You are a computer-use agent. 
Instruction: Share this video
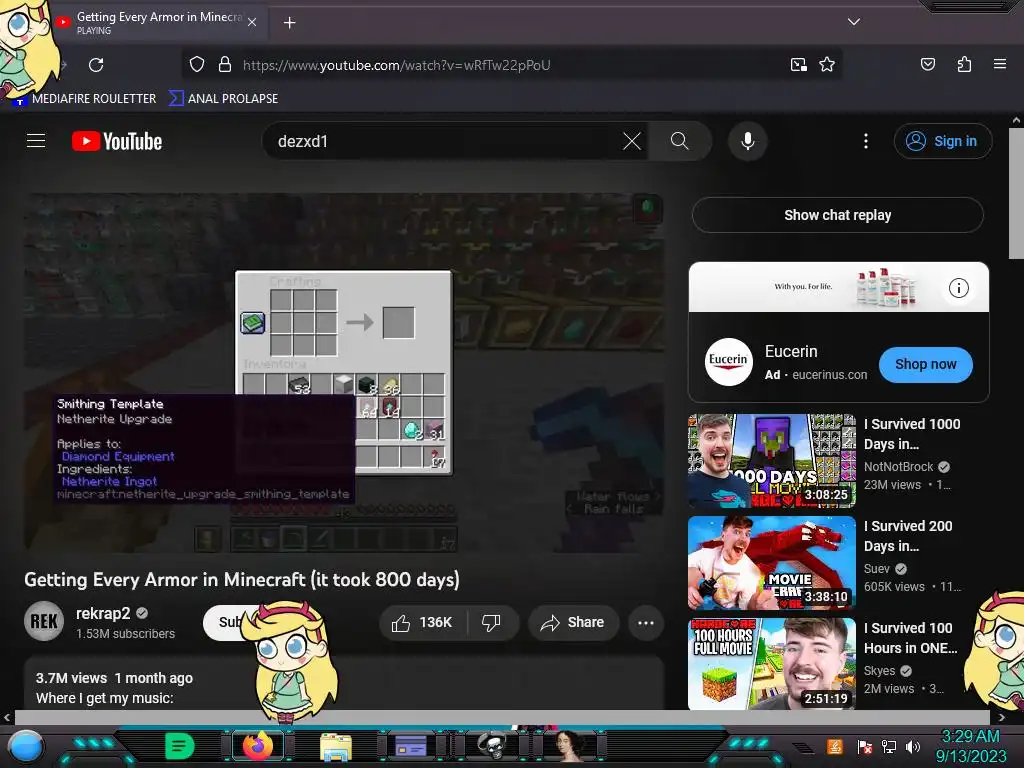573,622
